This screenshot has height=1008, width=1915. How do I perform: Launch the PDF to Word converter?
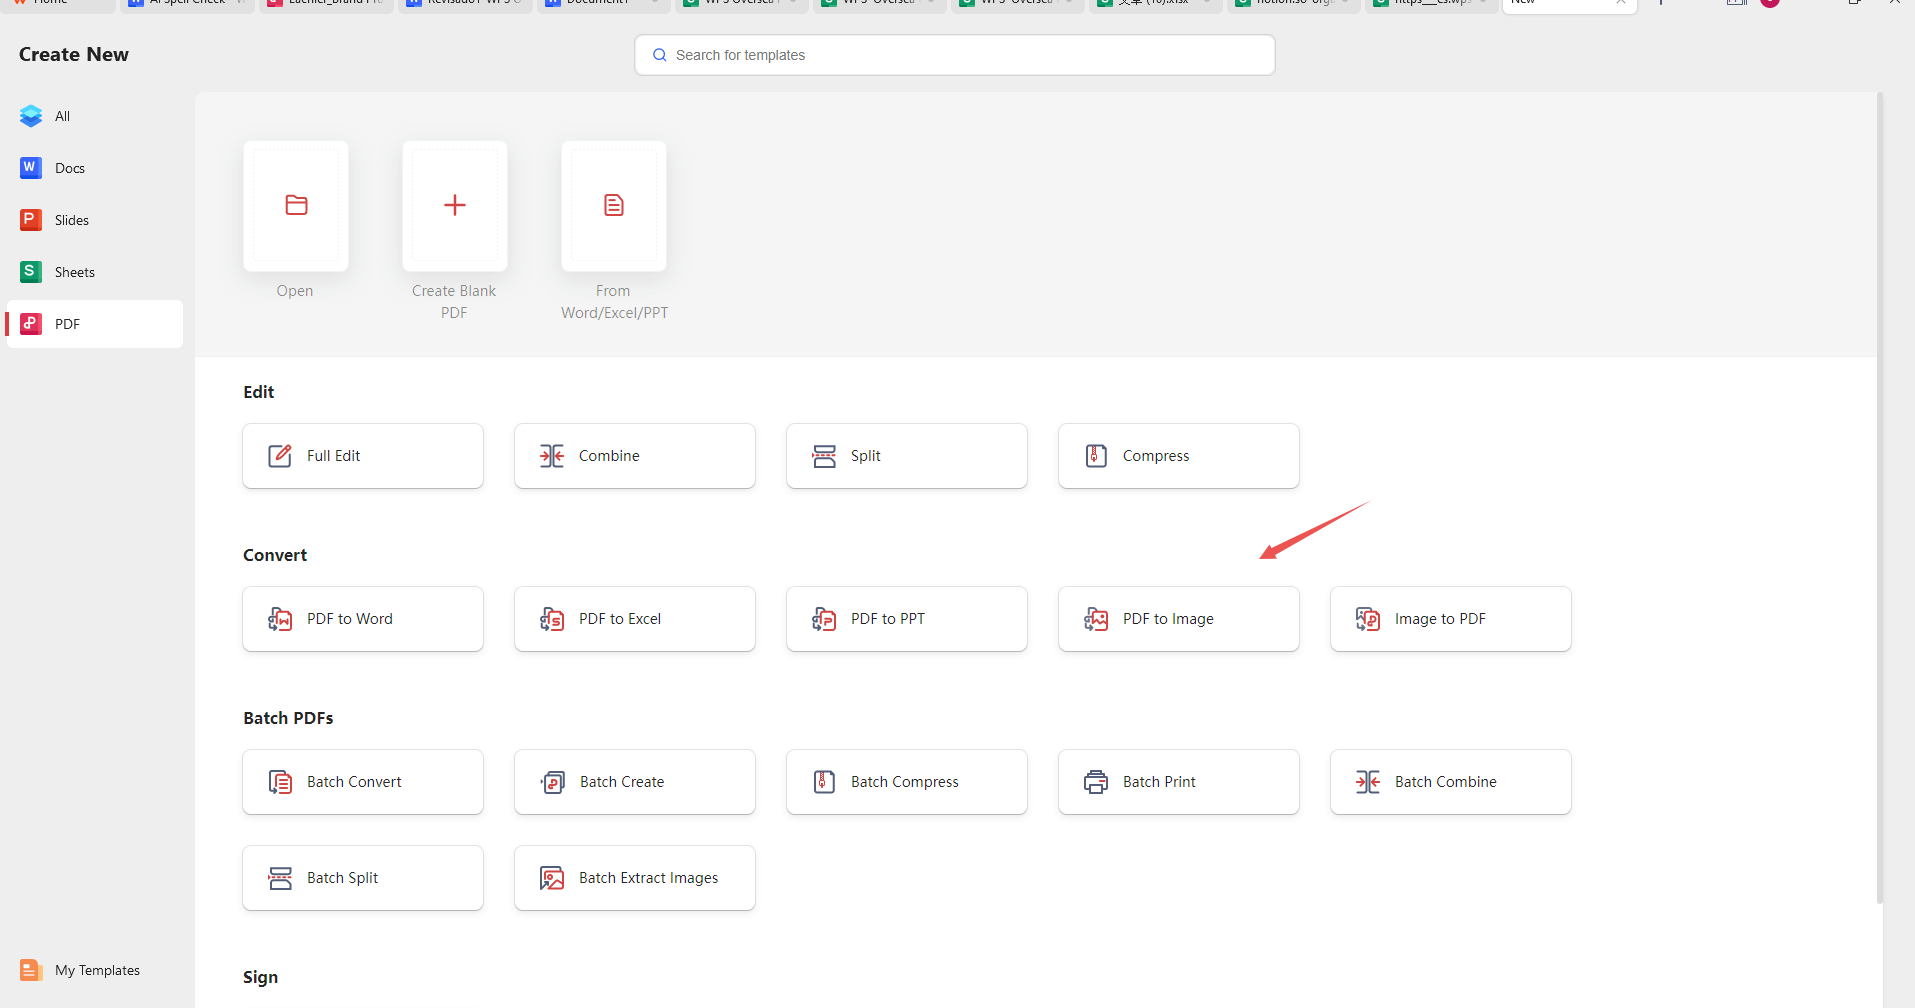coord(362,618)
